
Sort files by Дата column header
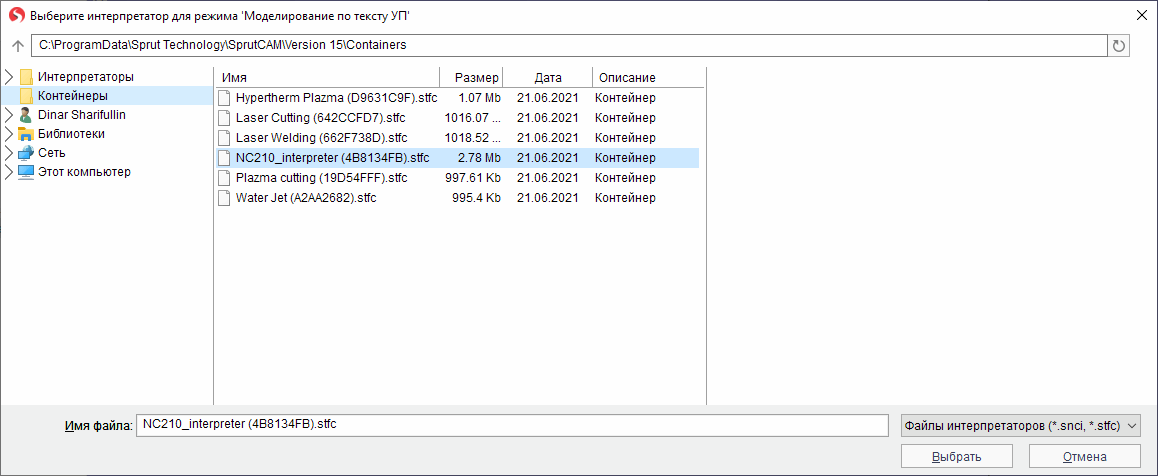548,77
